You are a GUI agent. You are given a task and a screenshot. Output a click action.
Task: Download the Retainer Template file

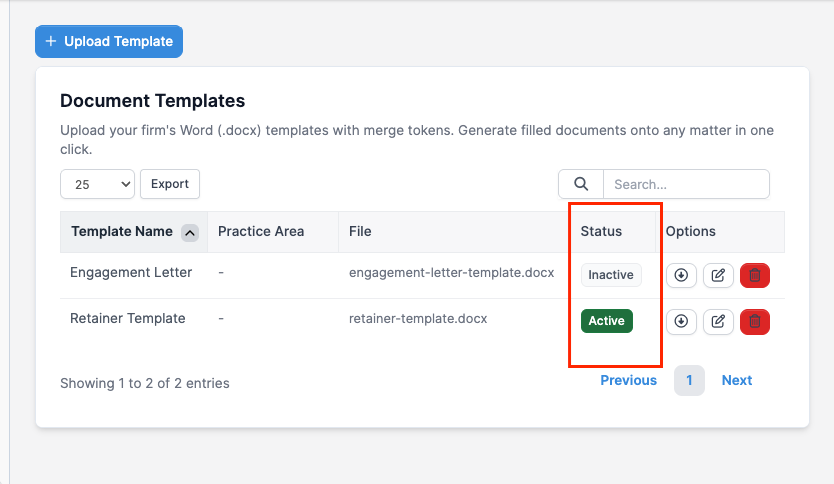pos(681,321)
